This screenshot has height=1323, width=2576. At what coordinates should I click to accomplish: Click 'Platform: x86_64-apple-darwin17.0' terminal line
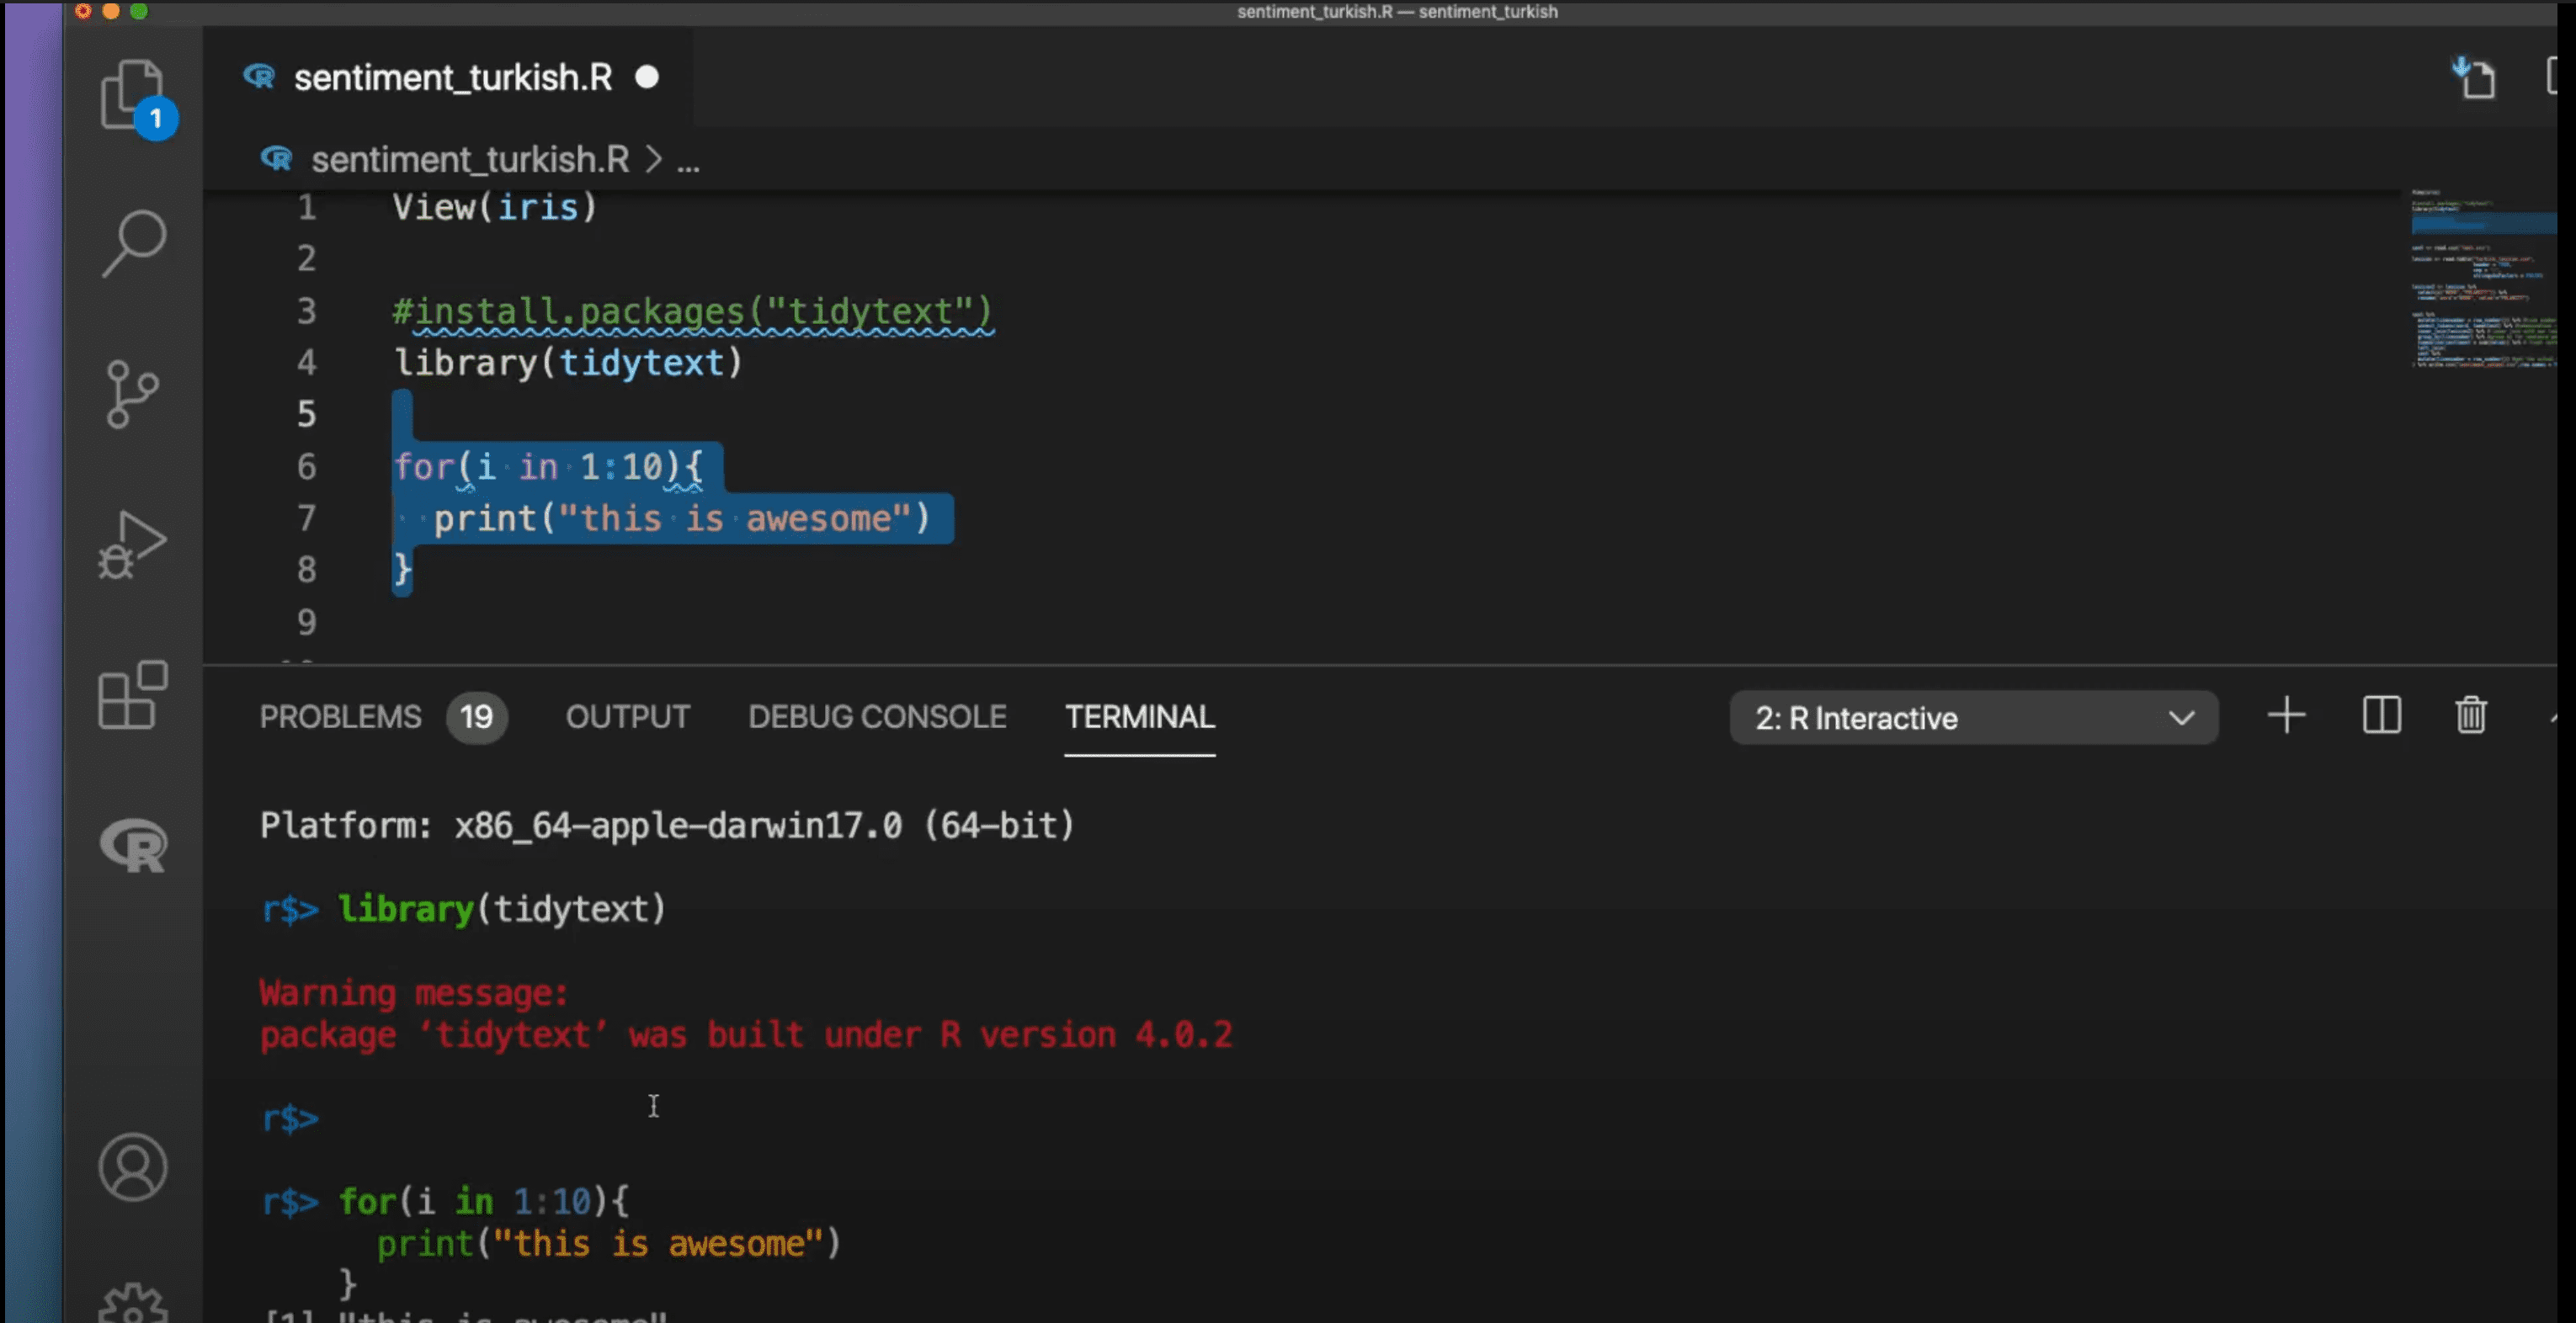tap(667, 826)
